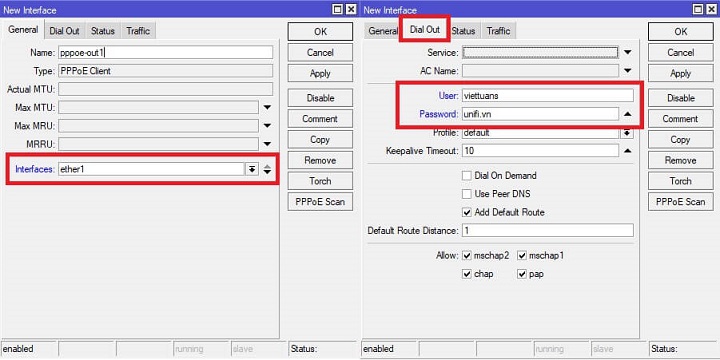Screen dimensions: 720x360
Task: Collapse the Password field arrow
Action: click(x=628, y=114)
